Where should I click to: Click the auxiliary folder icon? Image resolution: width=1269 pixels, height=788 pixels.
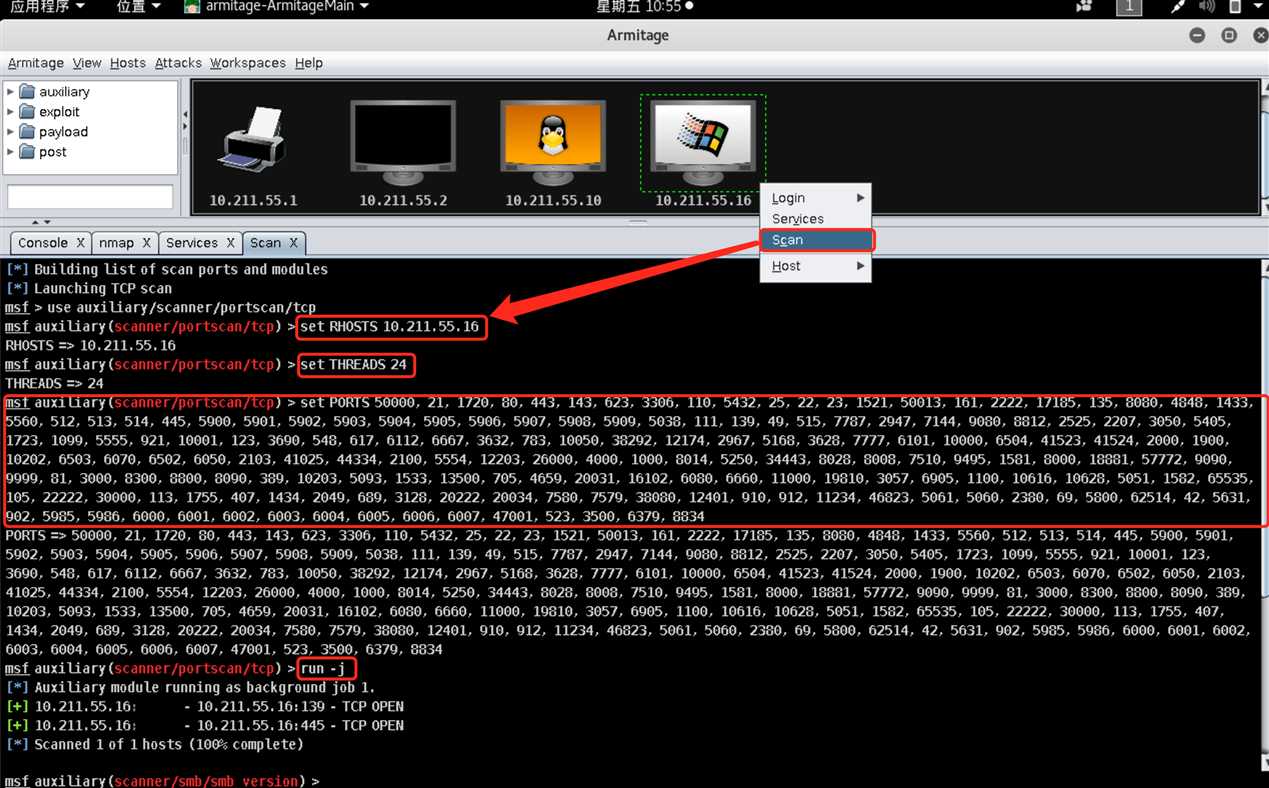pyautogui.click(x=27, y=92)
